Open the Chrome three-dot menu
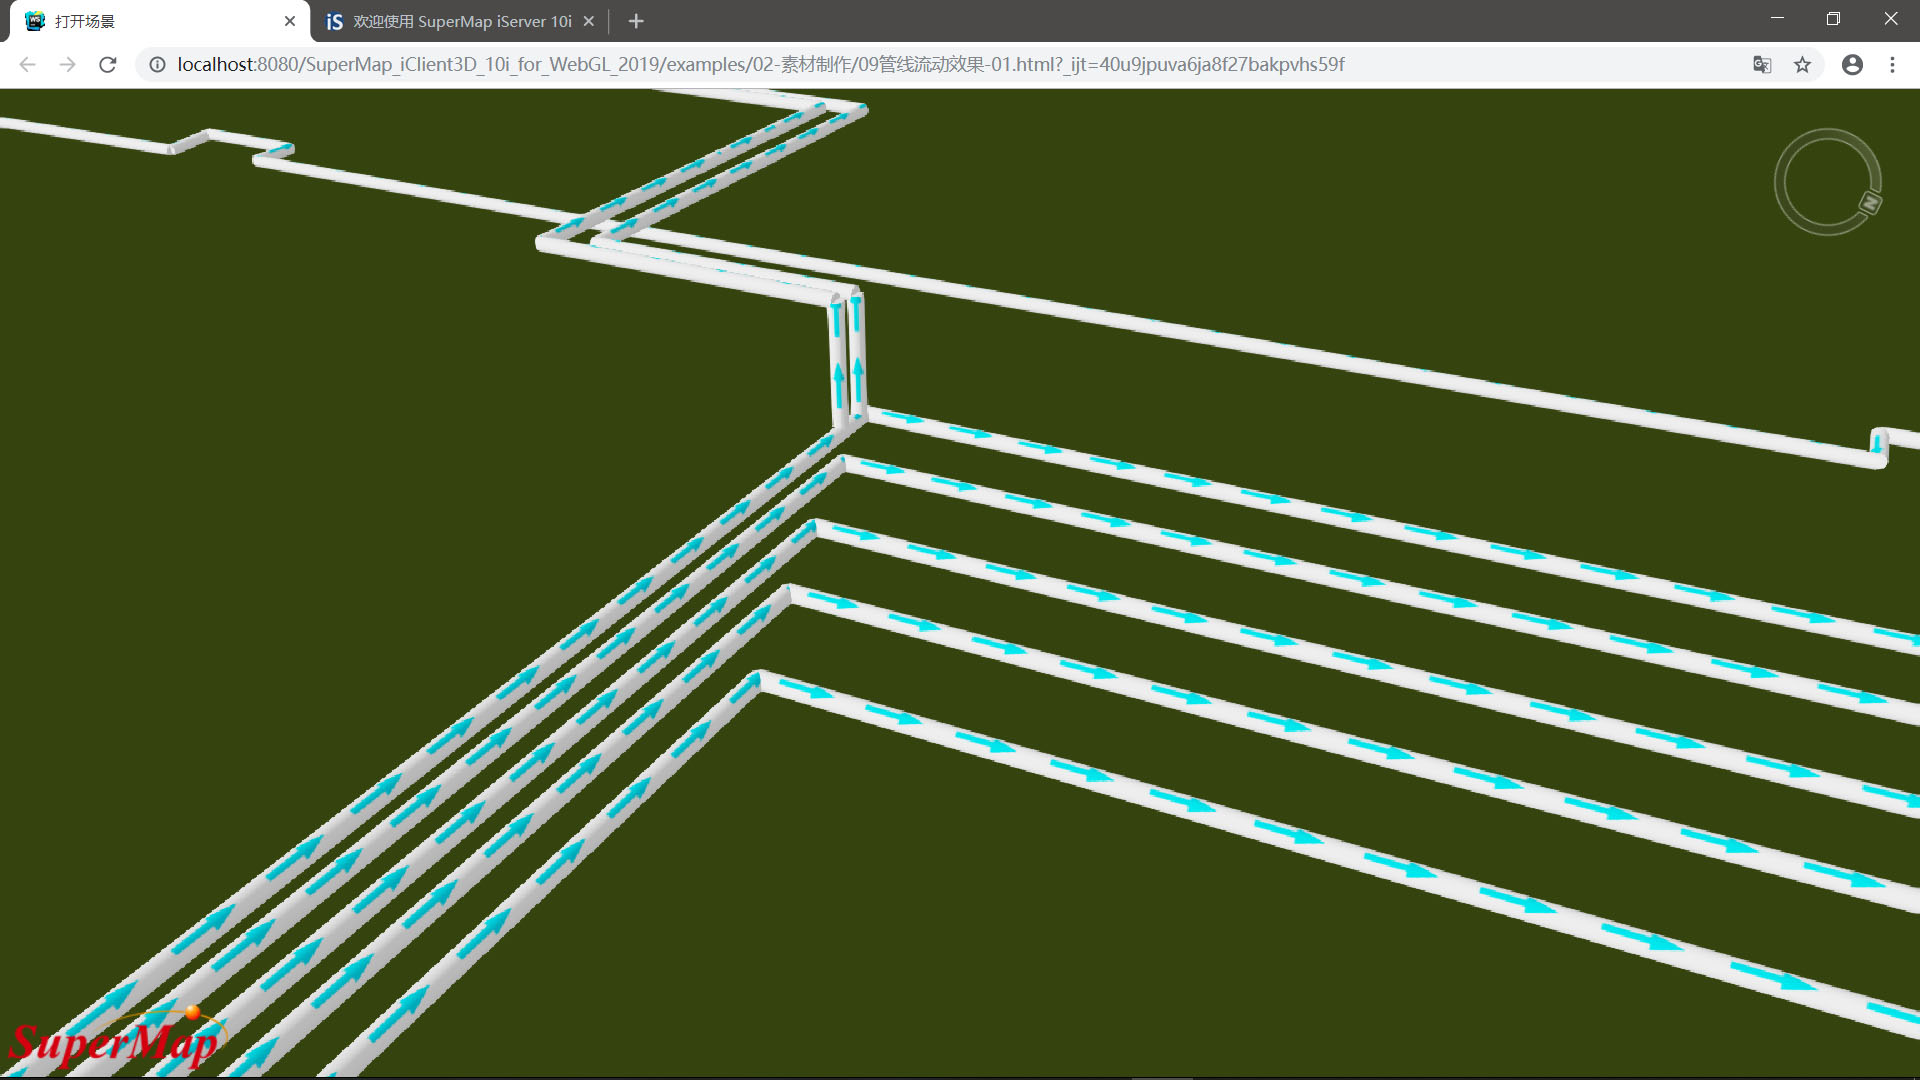This screenshot has width=1920, height=1080. tap(1892, 65)
